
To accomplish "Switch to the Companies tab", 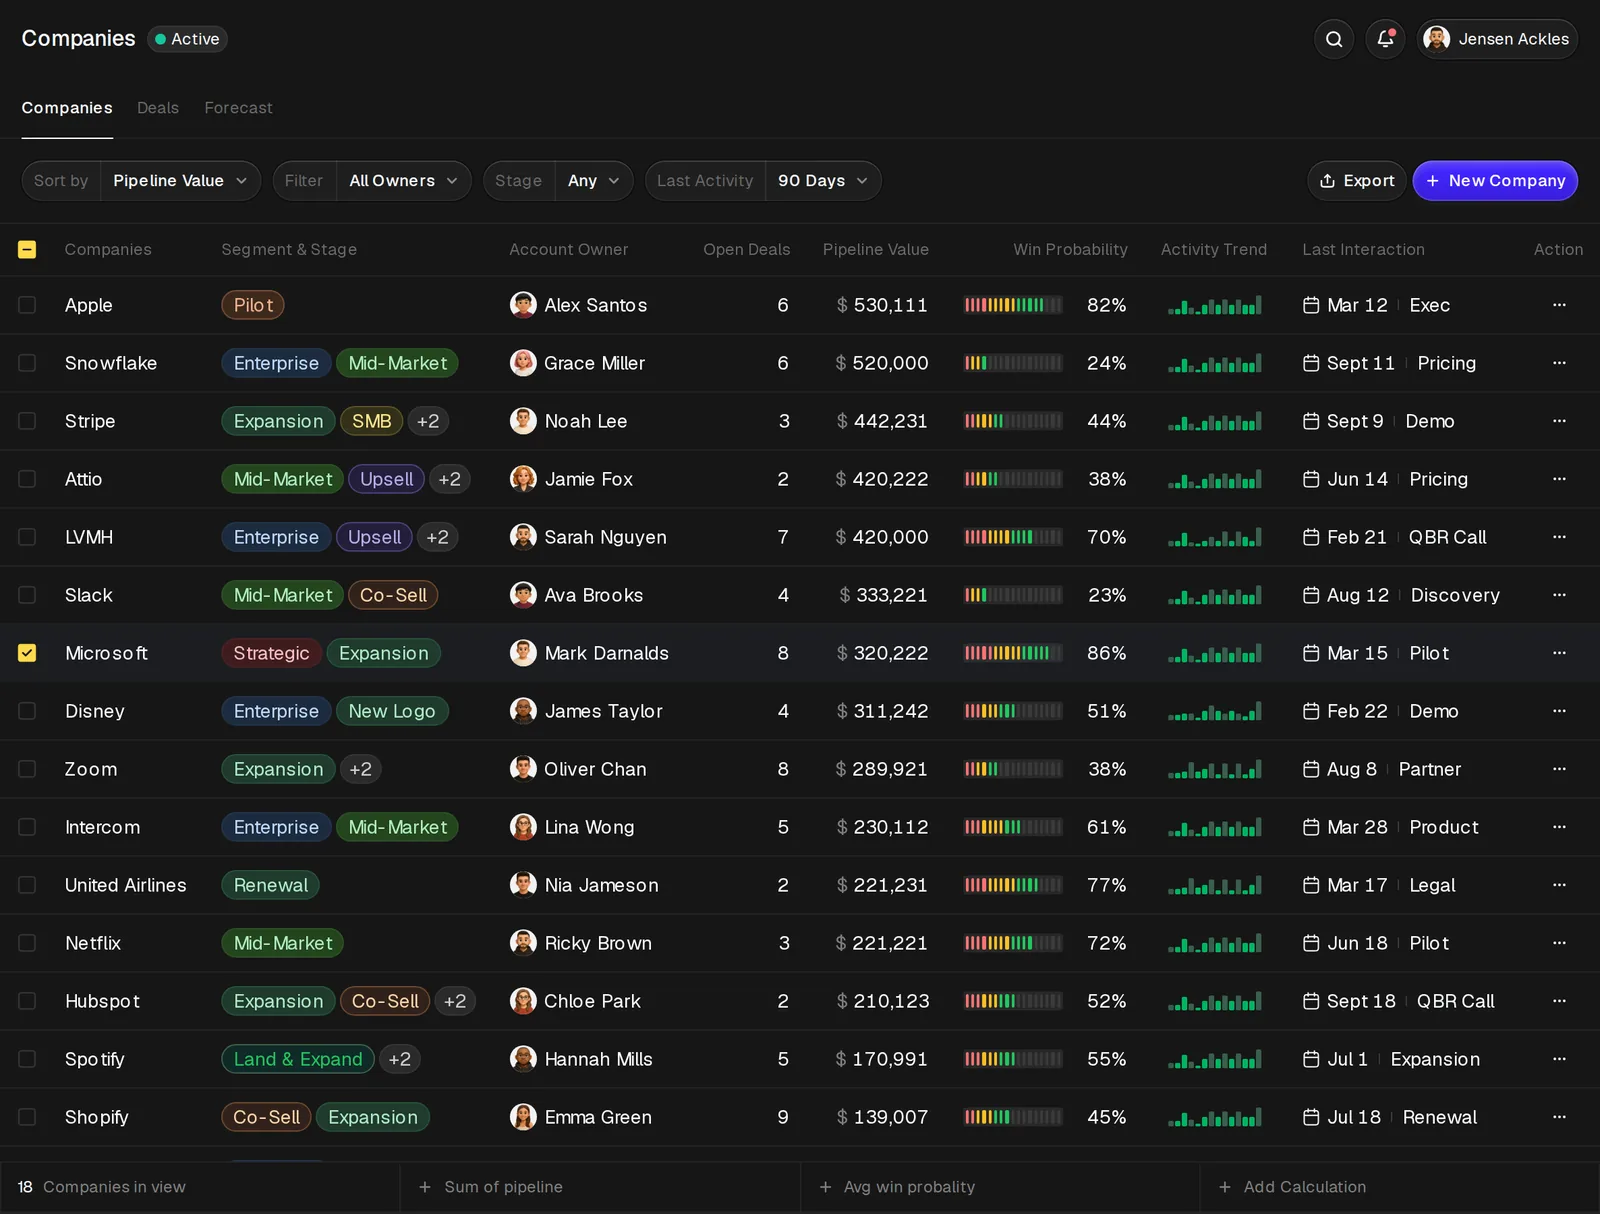I will click(x=67, y=108).
